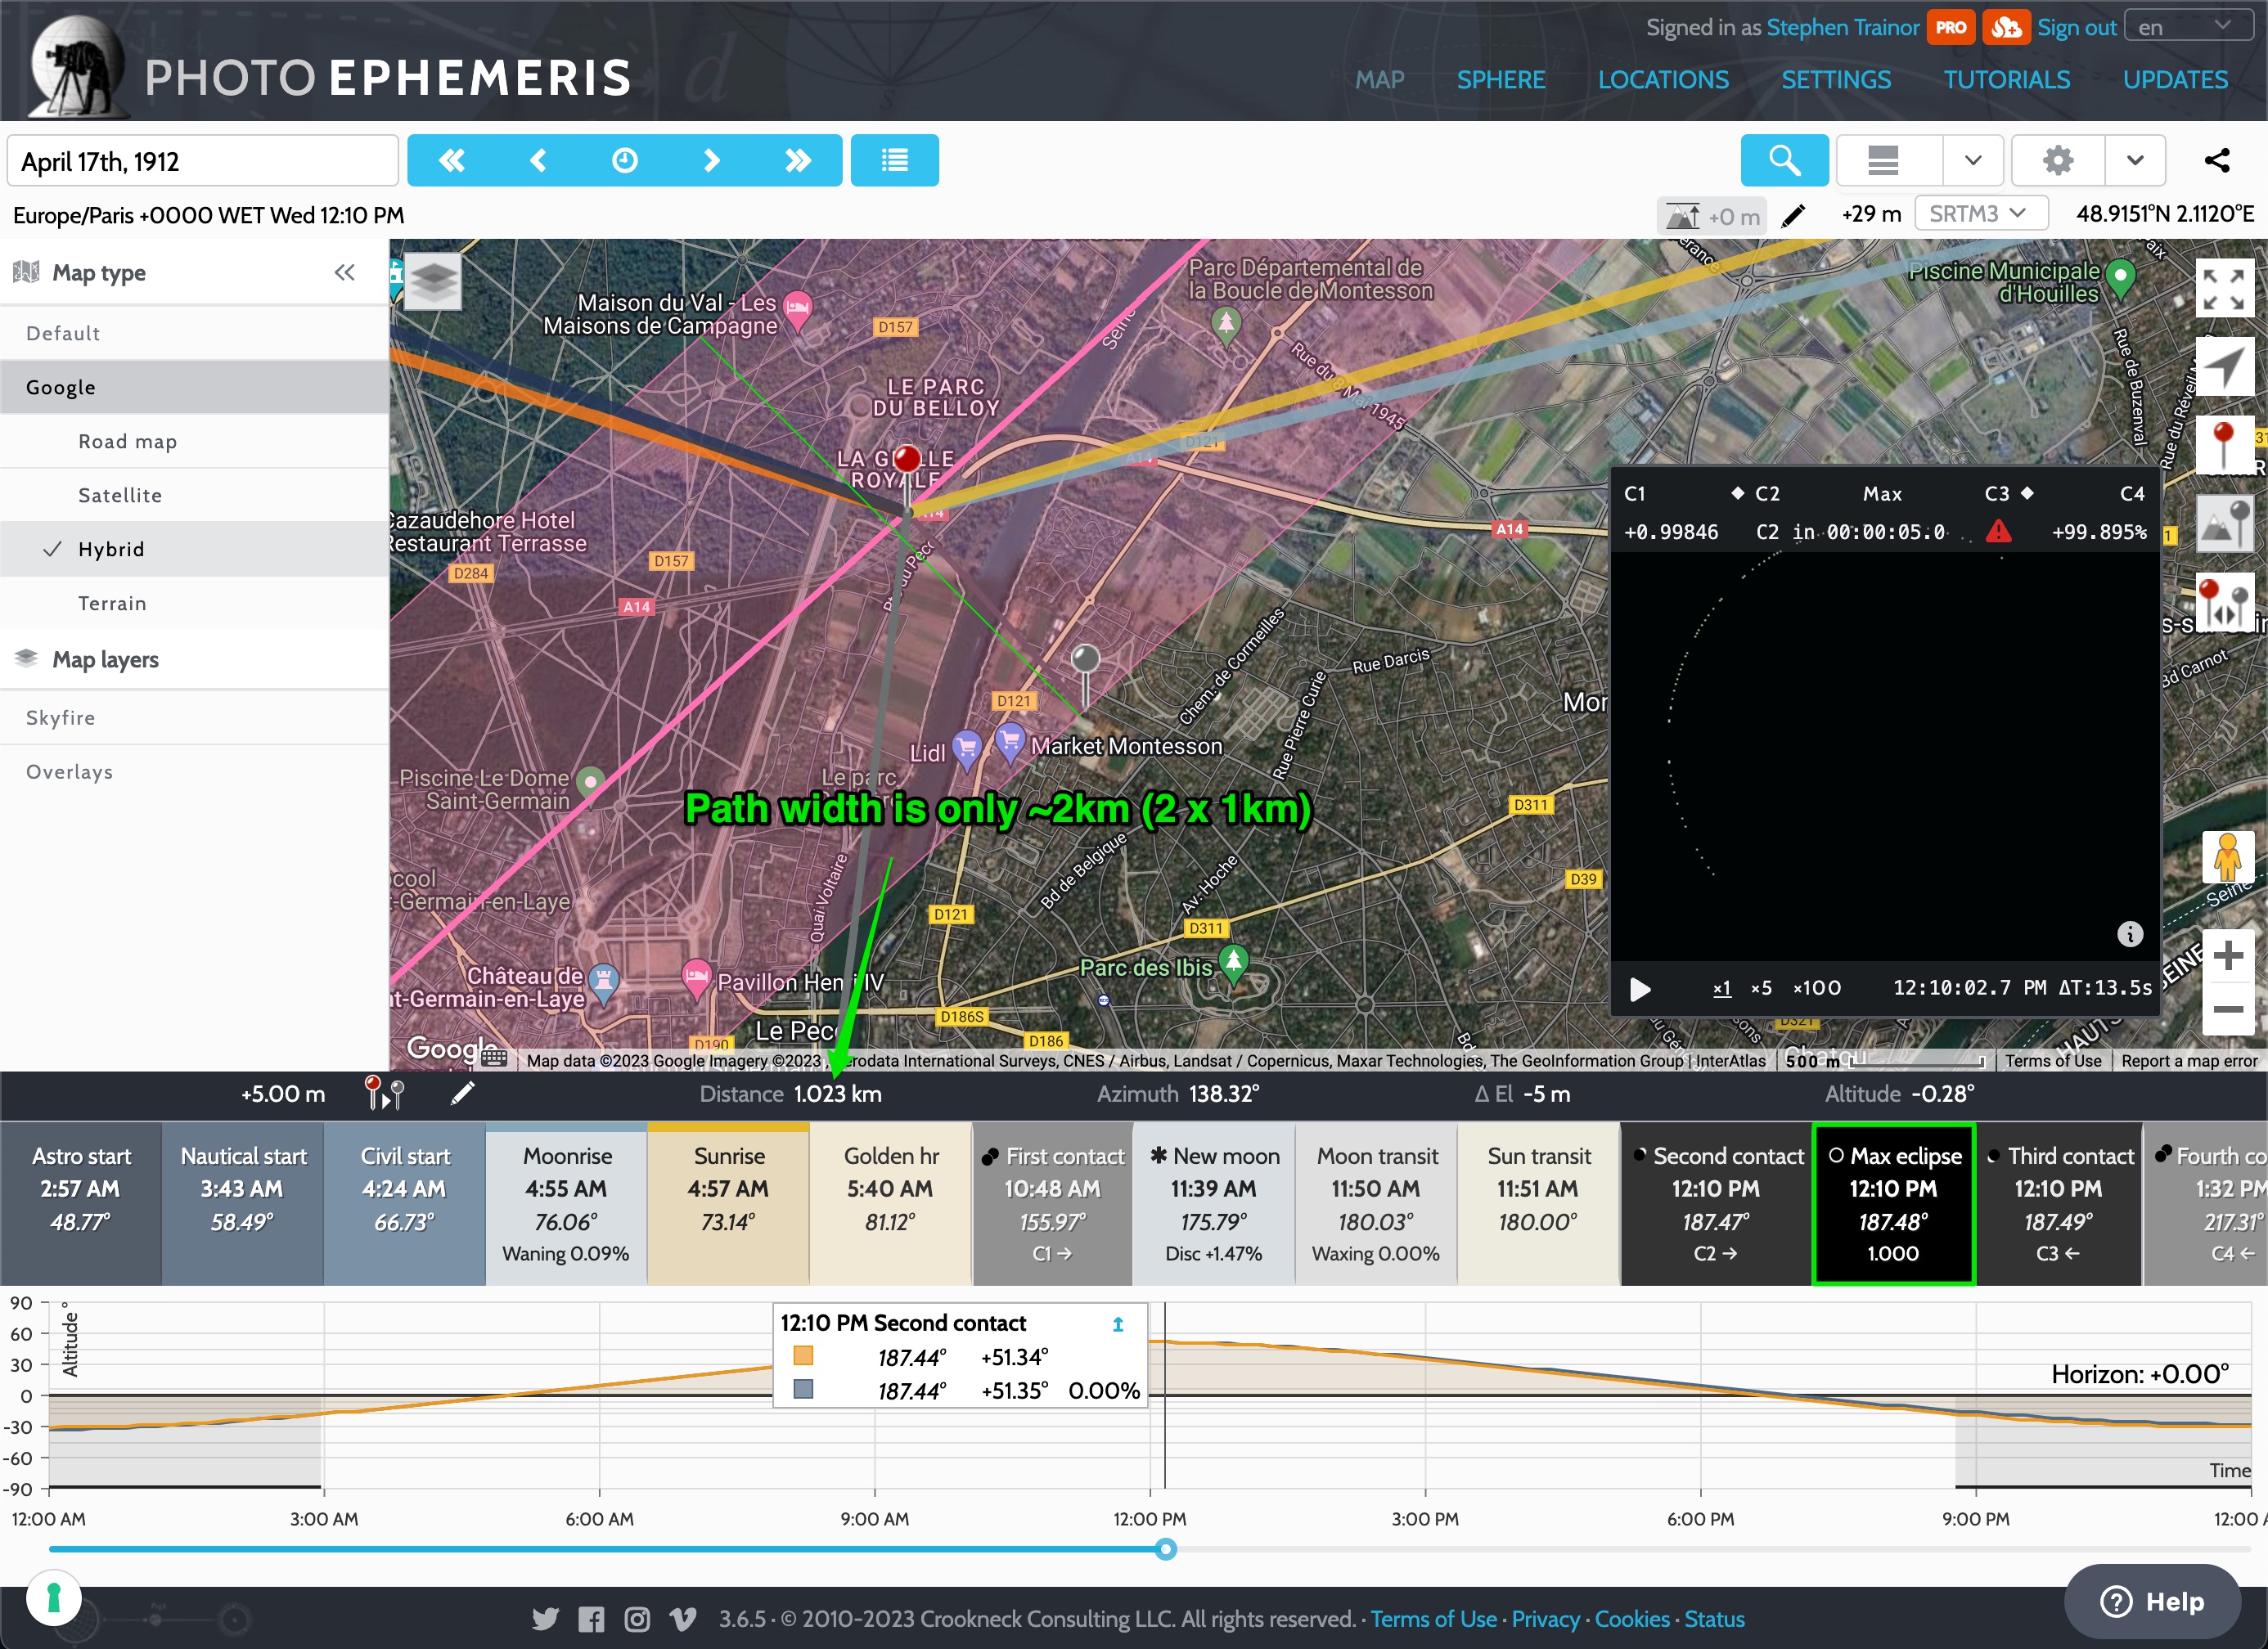This screenshot has height=1649, width=2268.
Task: Click the share icon
Action: pyautogui.click(x=2217, y=160)
